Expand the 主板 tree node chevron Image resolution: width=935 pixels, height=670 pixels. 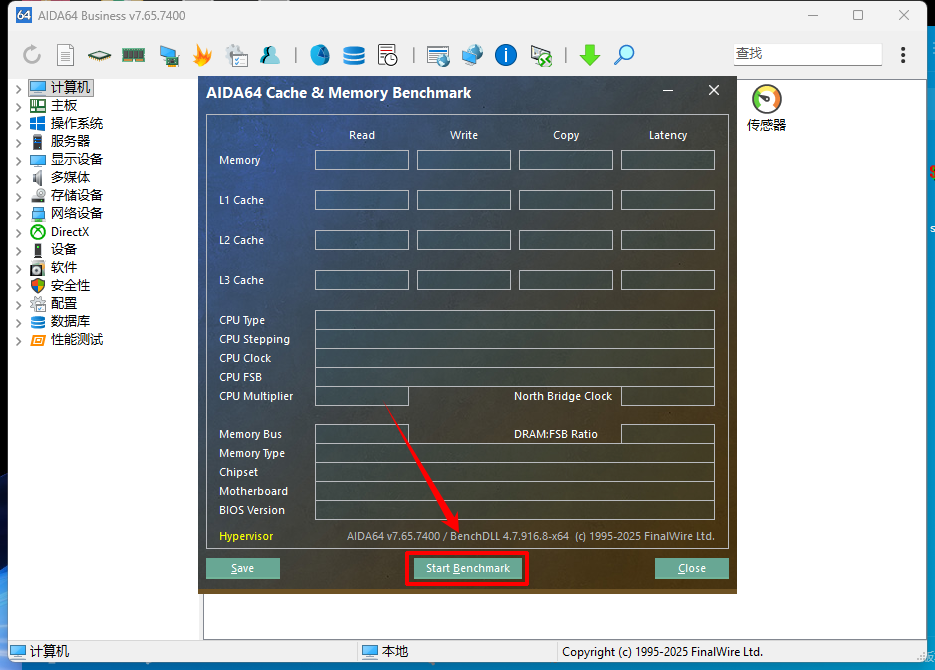(18, 107)
